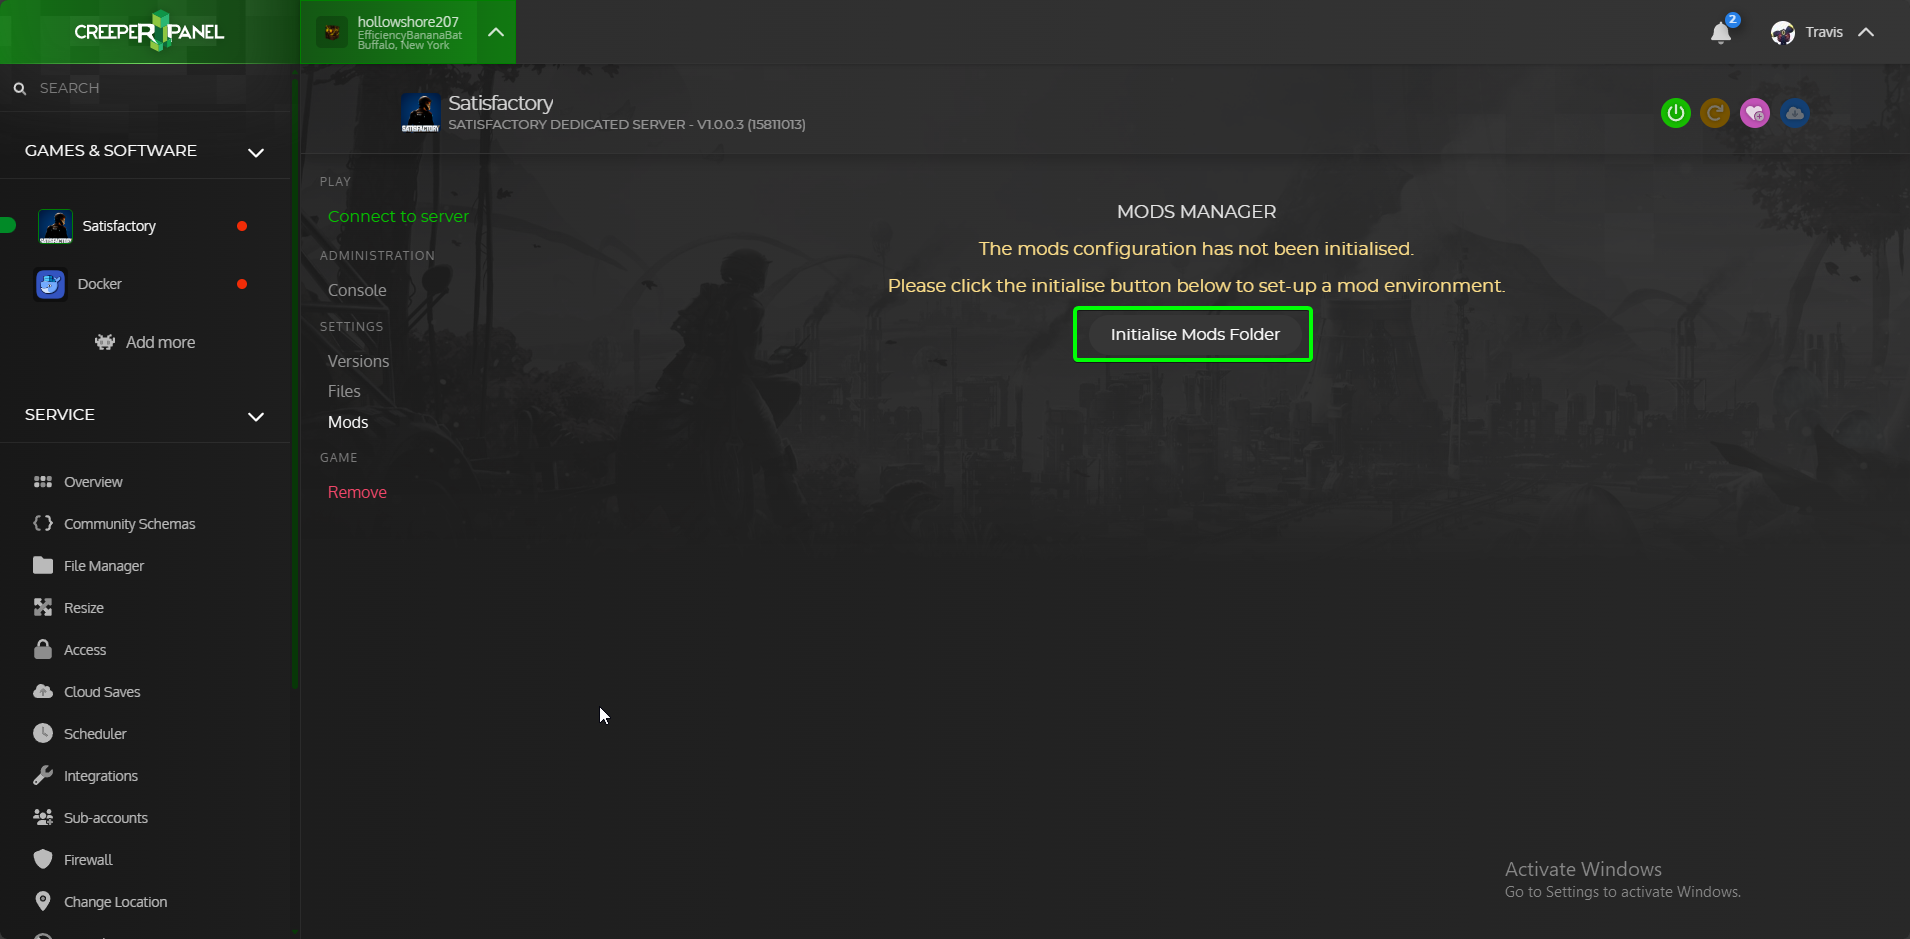Screen dimensions: 1910x939
Task: Open the notifications bell
Action: coord(1721,33)
